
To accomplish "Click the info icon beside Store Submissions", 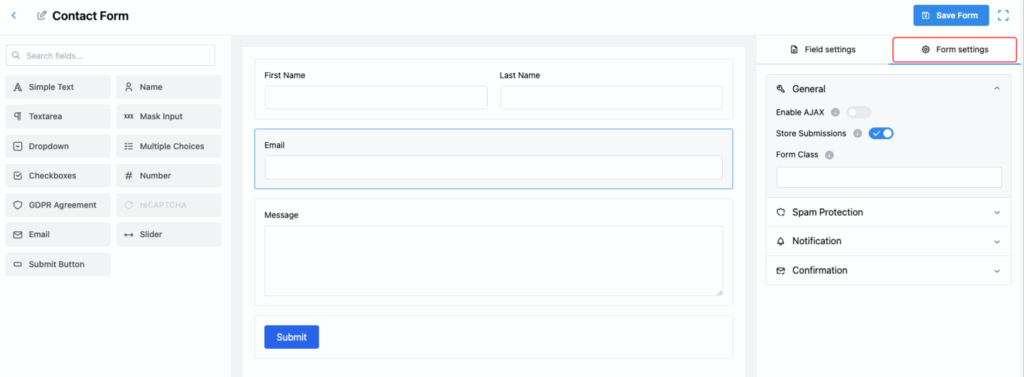I will click(857, 133).
